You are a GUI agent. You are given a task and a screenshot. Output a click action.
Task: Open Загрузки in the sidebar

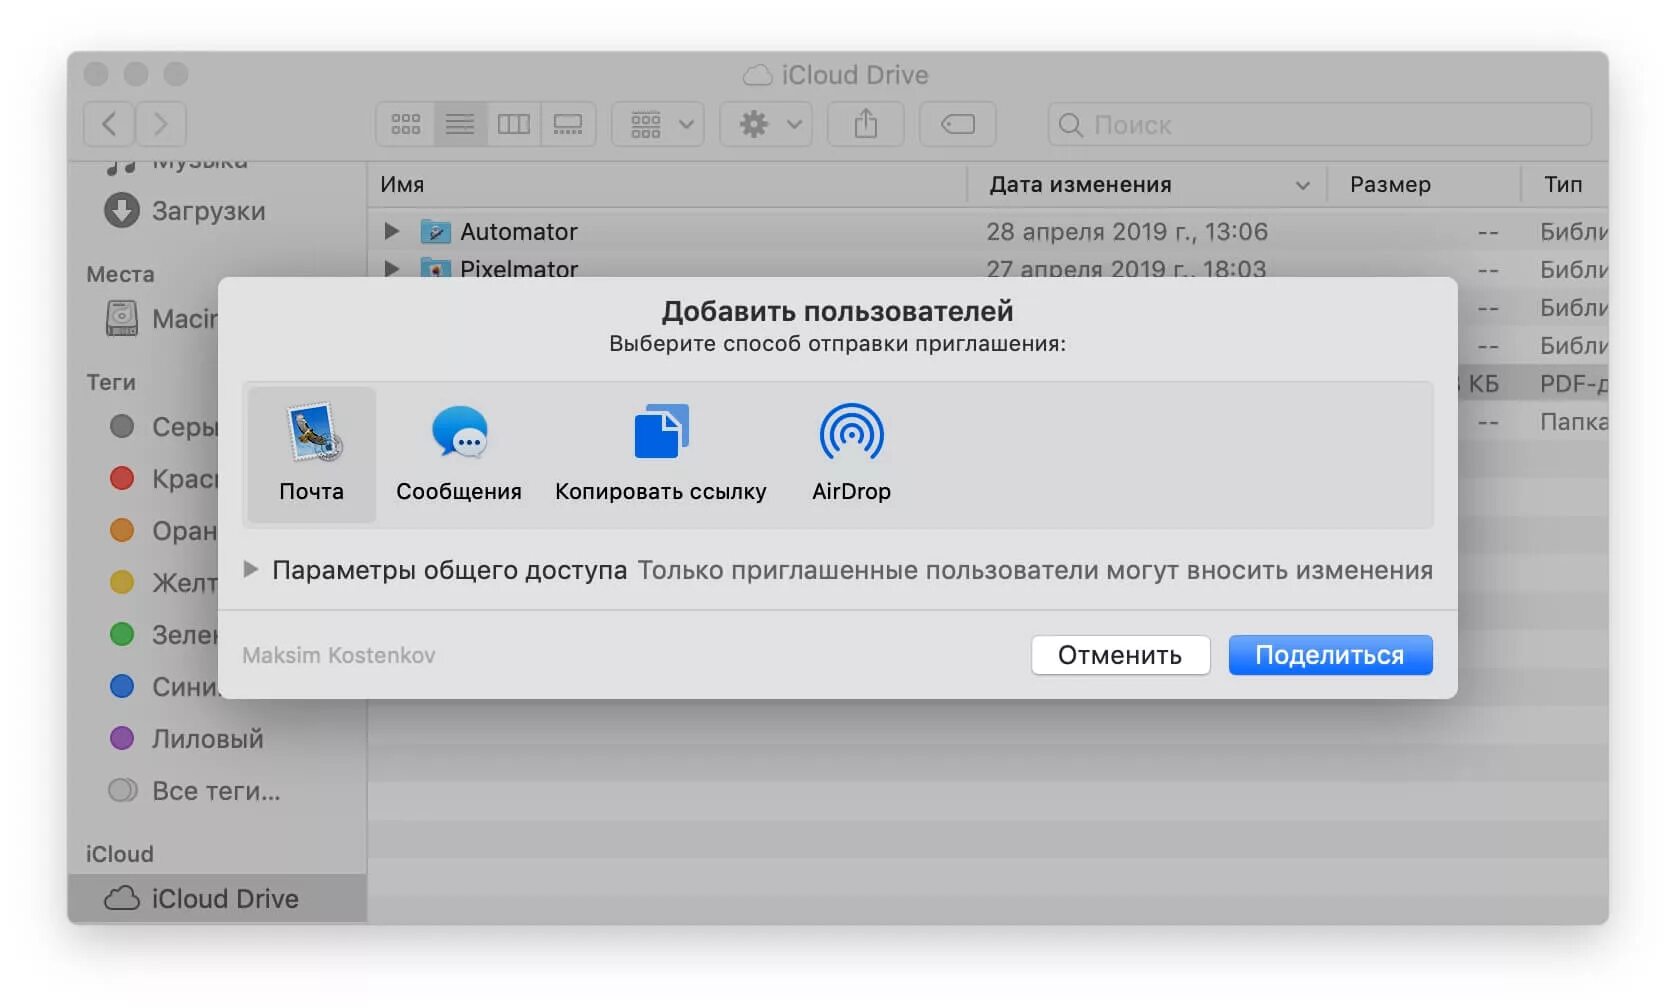(x=186, y=211)
